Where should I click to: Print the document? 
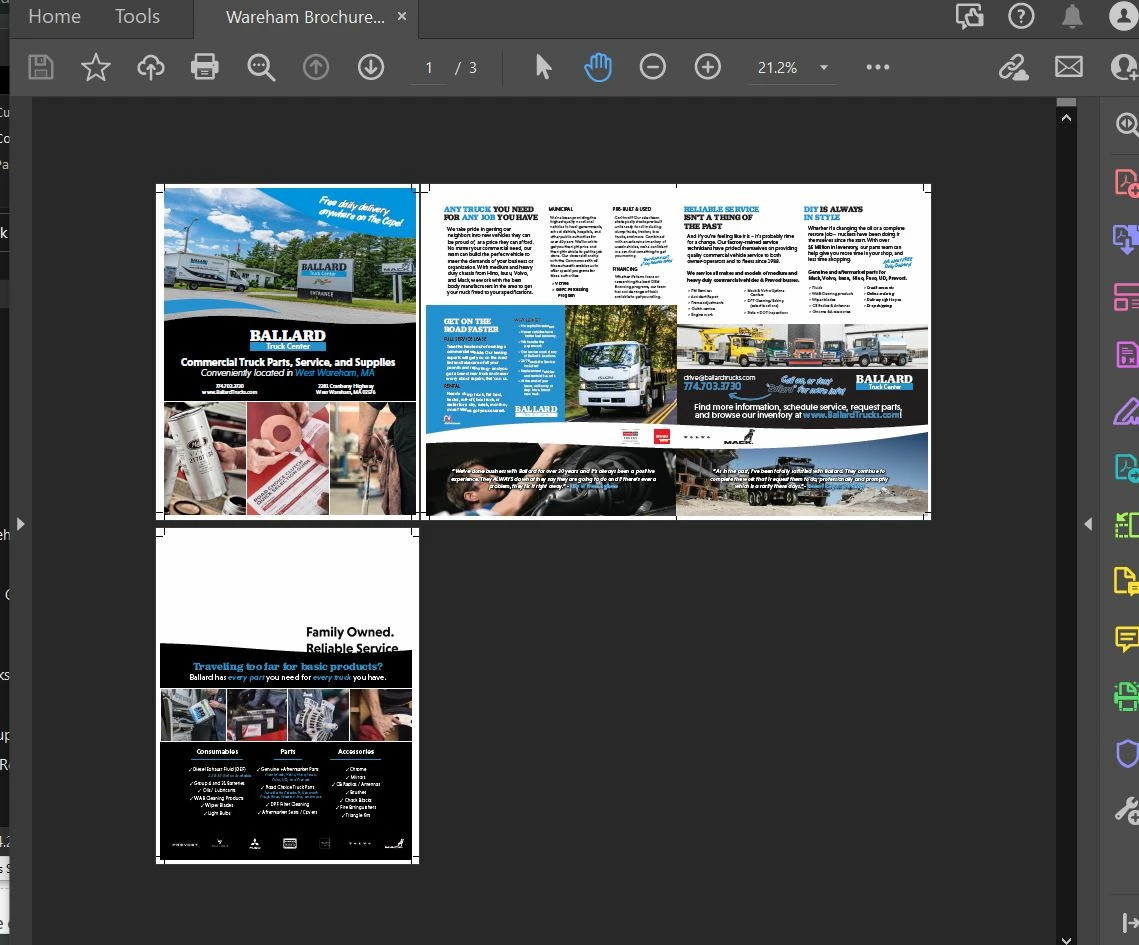click(205, 67)
